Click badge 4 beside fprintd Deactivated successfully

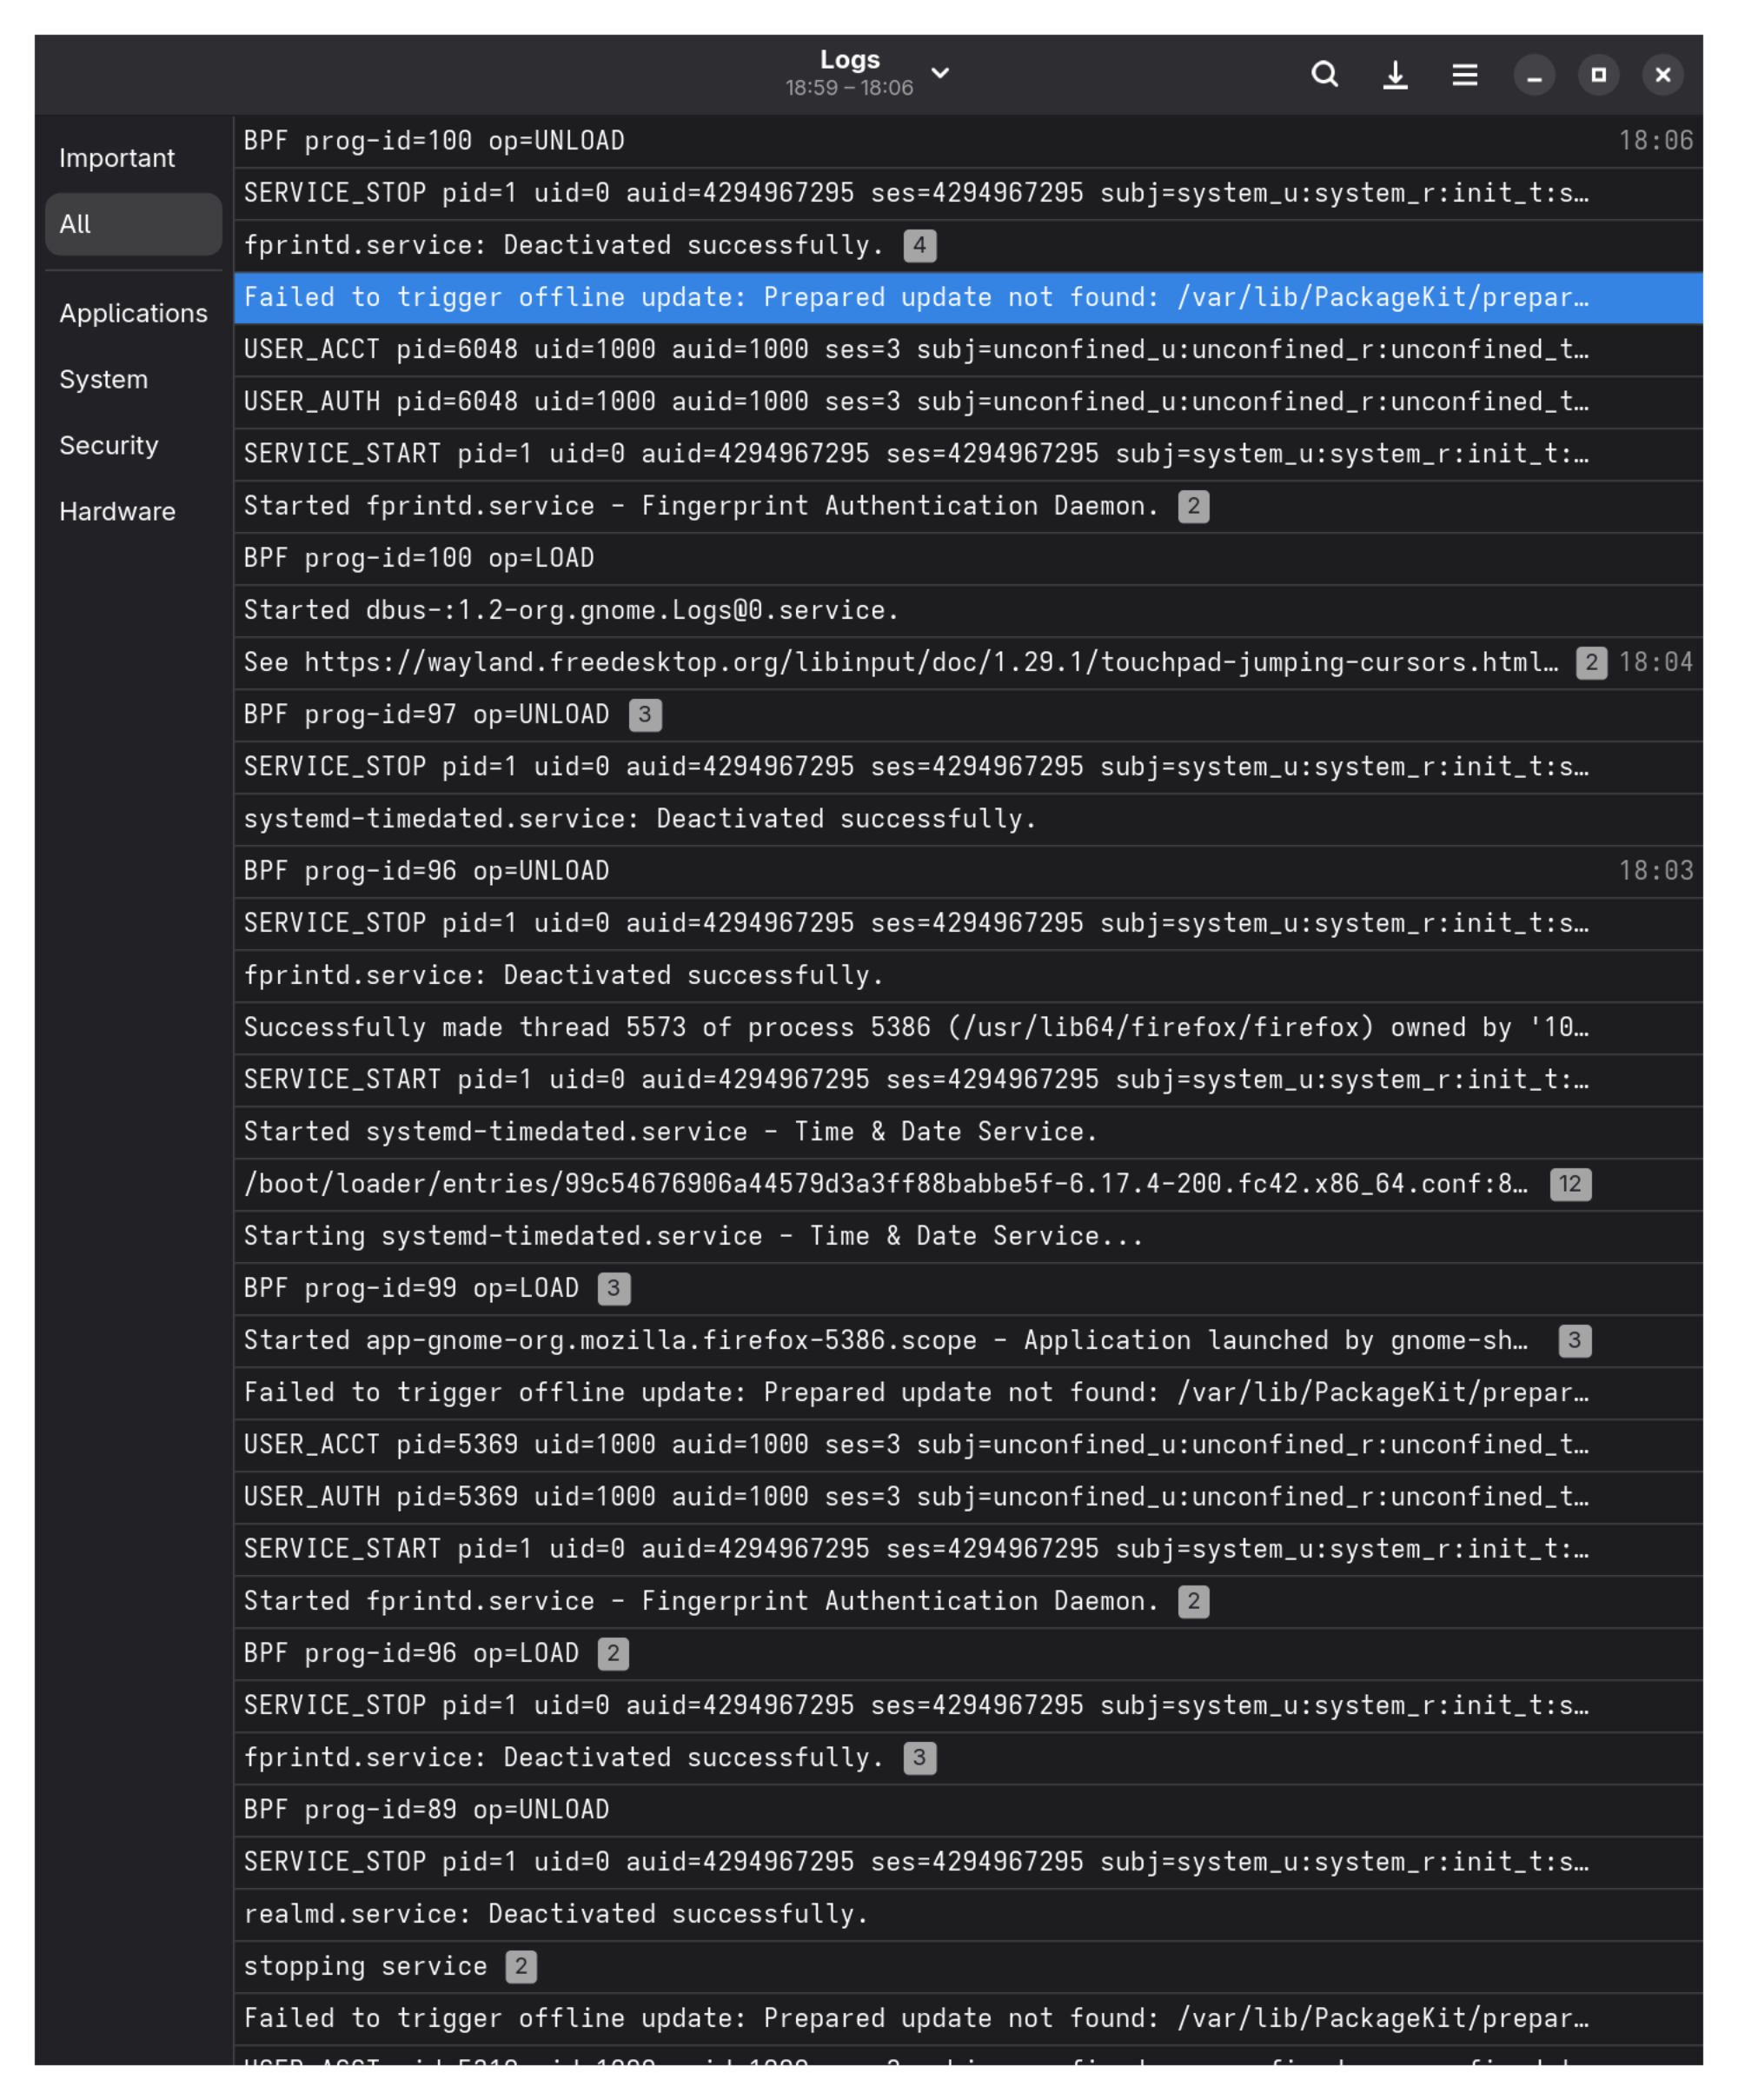pos(919,245)
